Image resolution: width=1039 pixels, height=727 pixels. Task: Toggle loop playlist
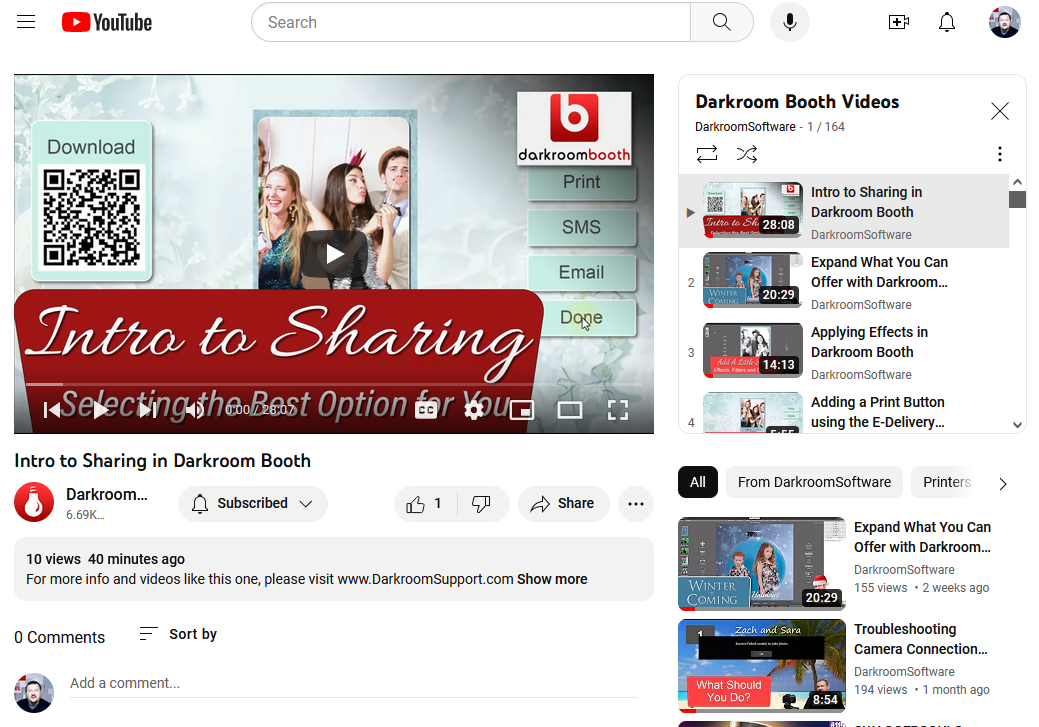(x=707, y=154)
